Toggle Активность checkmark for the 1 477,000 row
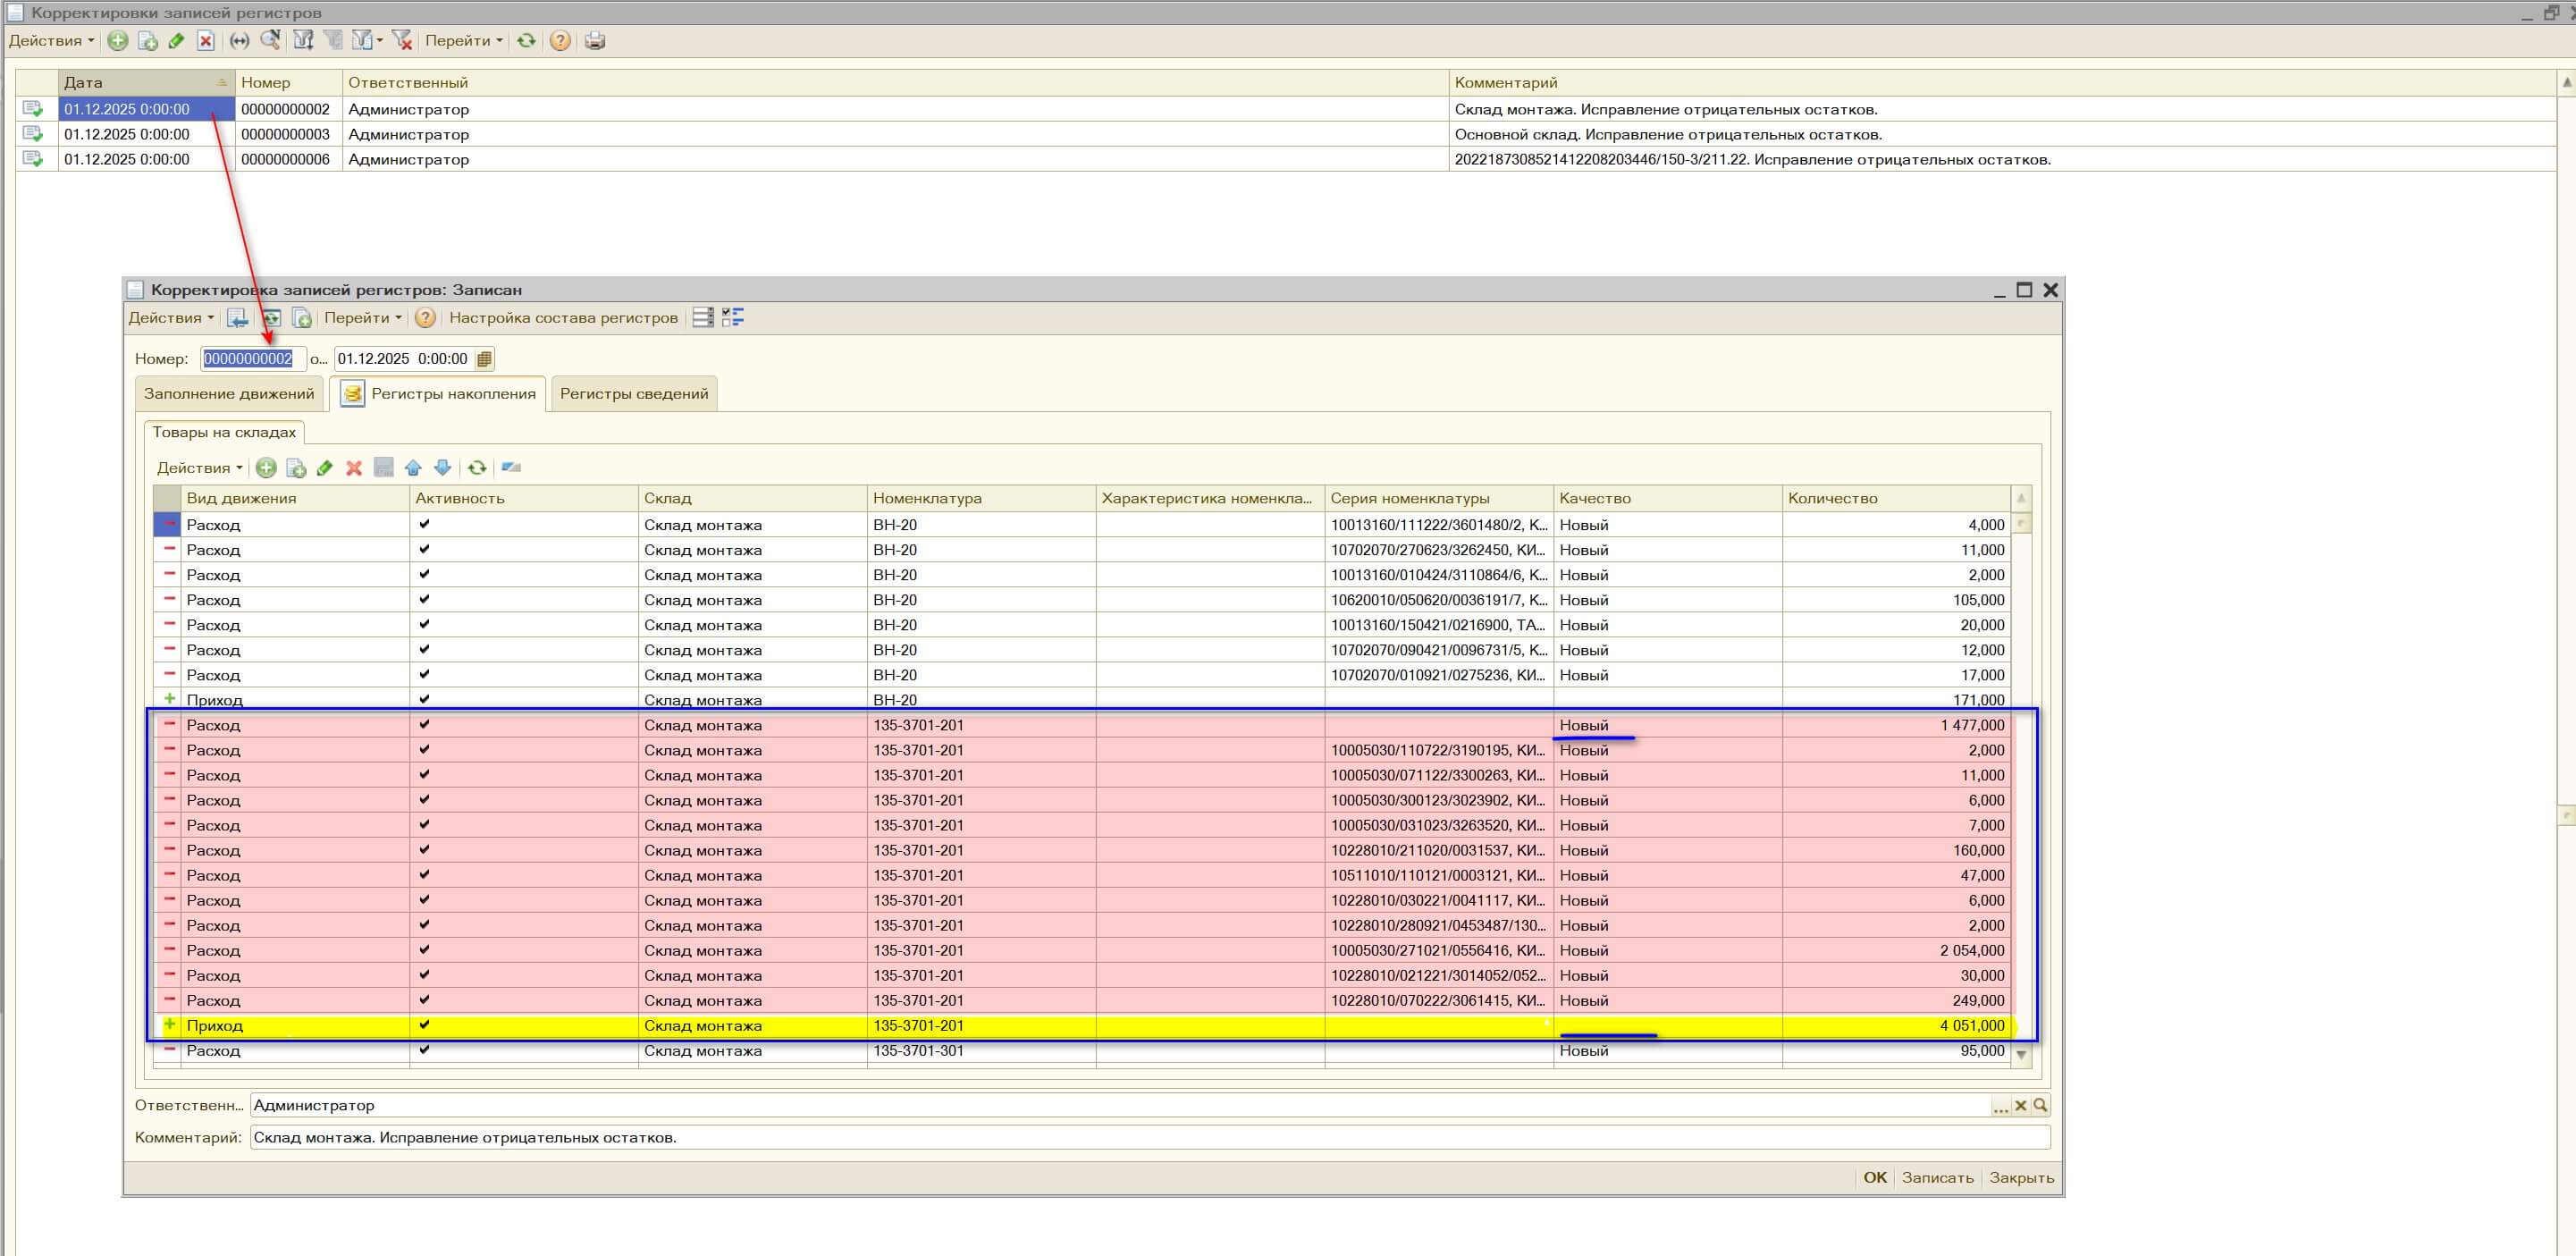2576x1256 pixels. (x=424, y=725)
